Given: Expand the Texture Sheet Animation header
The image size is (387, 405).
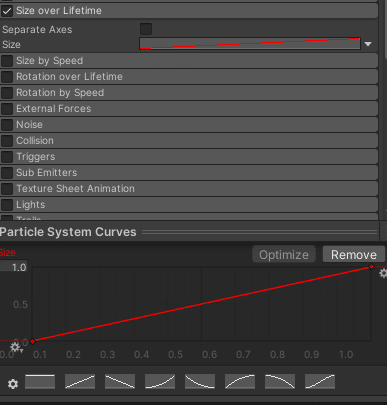Looking at the screenshot, I should tap(189, 189).
